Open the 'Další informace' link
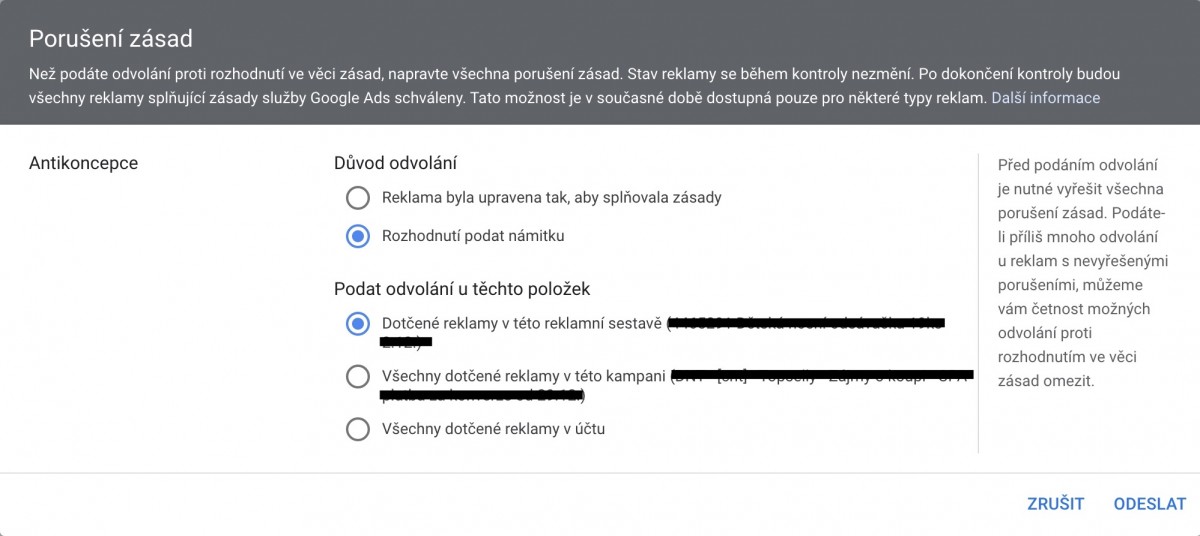Screen dimensions: 1200x536 point(1045,98)
